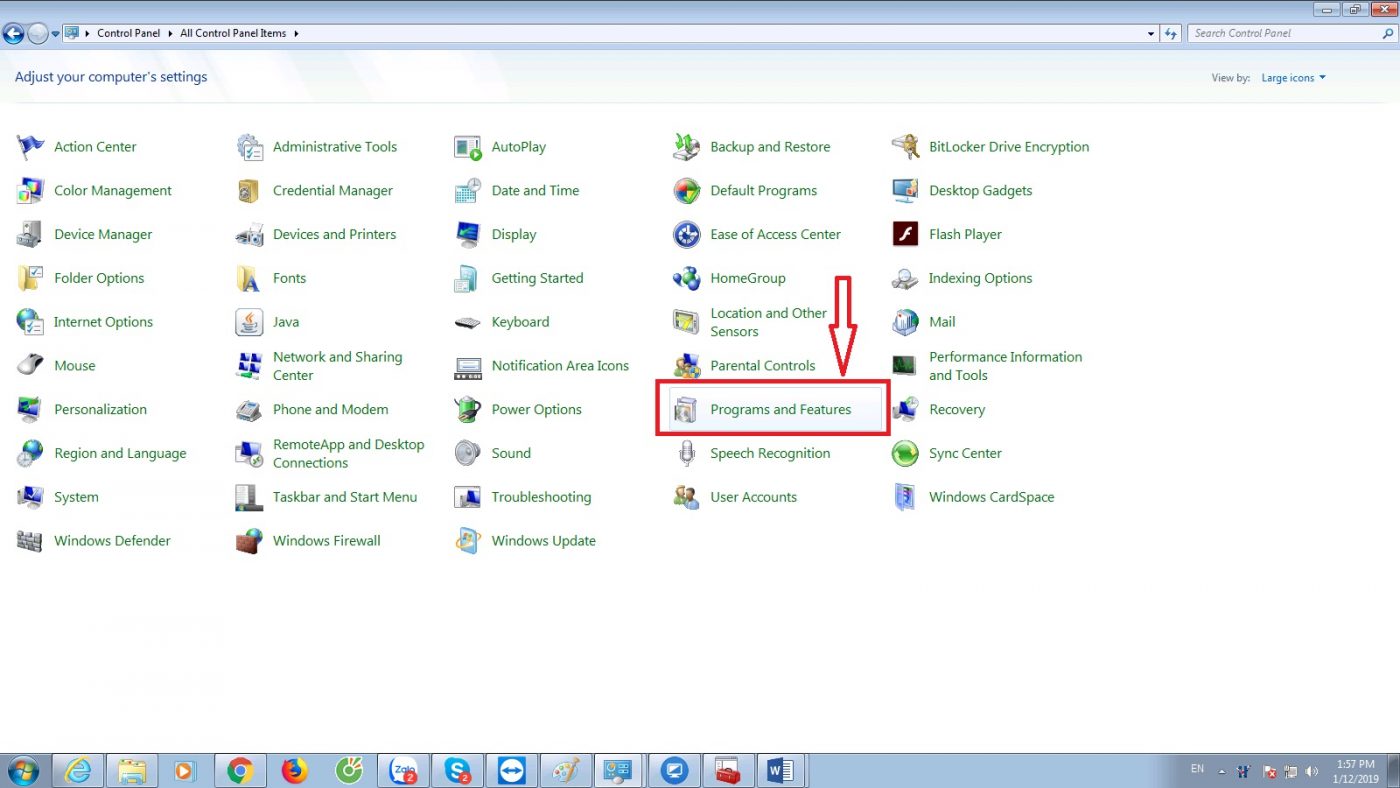This screenshot has width=1400, height=788.
Task: Open the Google Chrome taskbar icon
Action: coord(239,771)
